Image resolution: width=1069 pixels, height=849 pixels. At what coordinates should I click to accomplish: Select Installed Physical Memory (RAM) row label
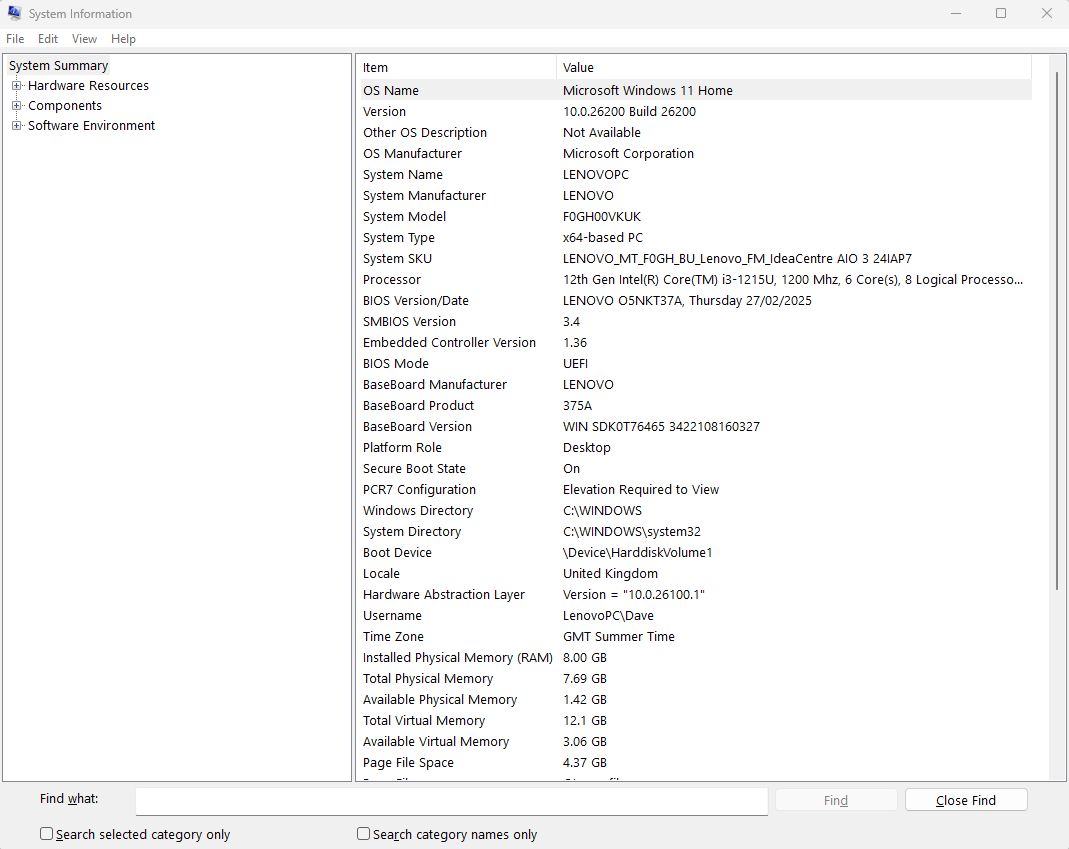click(x=457, y=658)
